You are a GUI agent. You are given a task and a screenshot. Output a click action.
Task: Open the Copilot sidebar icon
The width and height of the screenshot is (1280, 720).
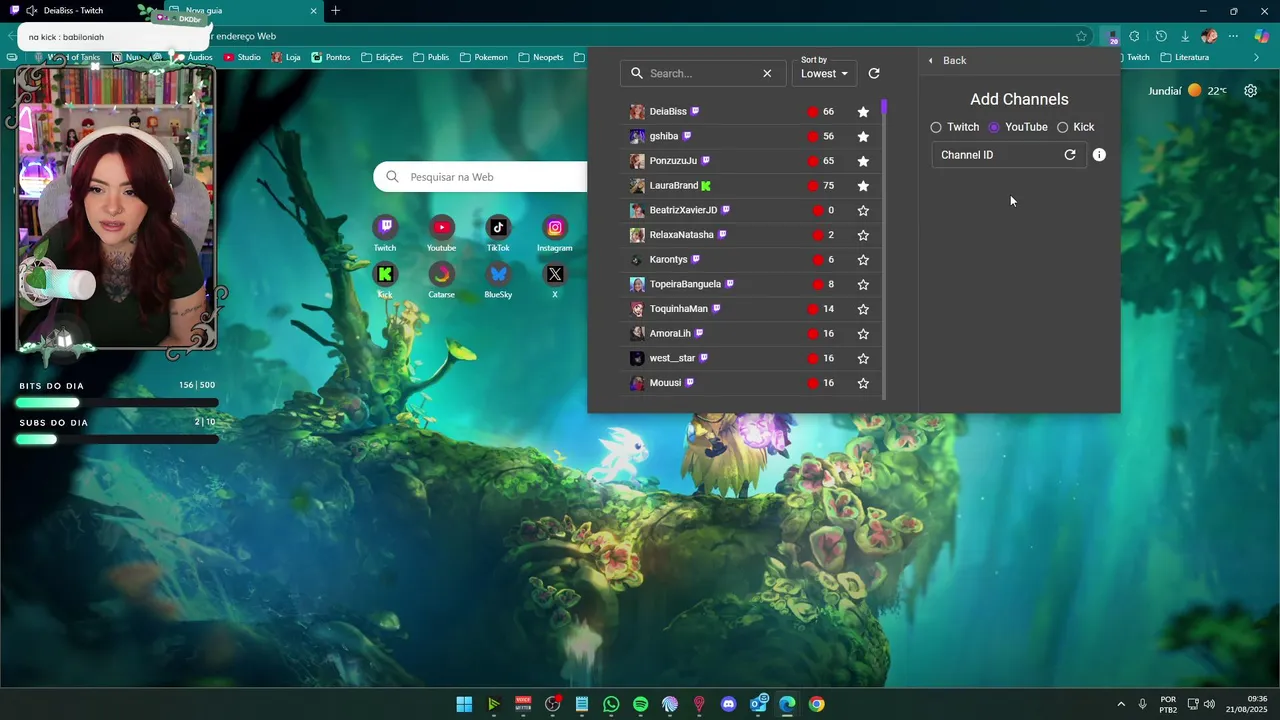click(x=1261, y=36)
